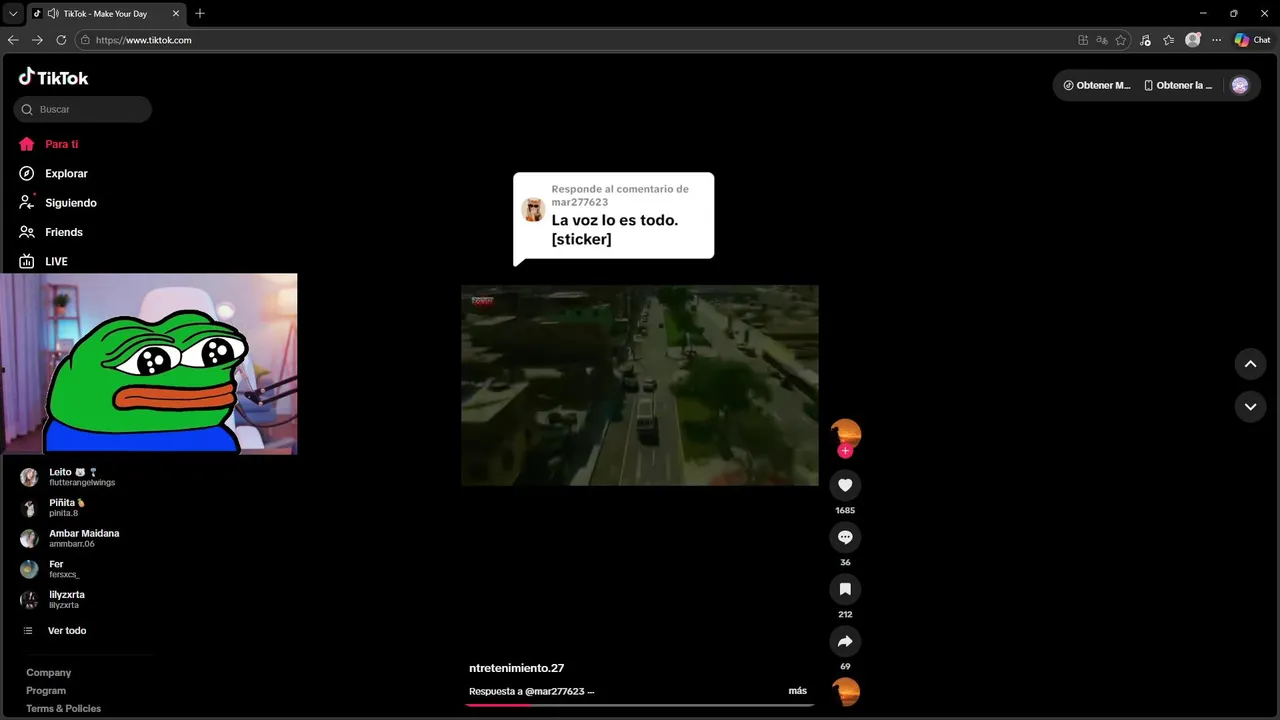Open the ntretenimiento.27 username link

[516, 668]
